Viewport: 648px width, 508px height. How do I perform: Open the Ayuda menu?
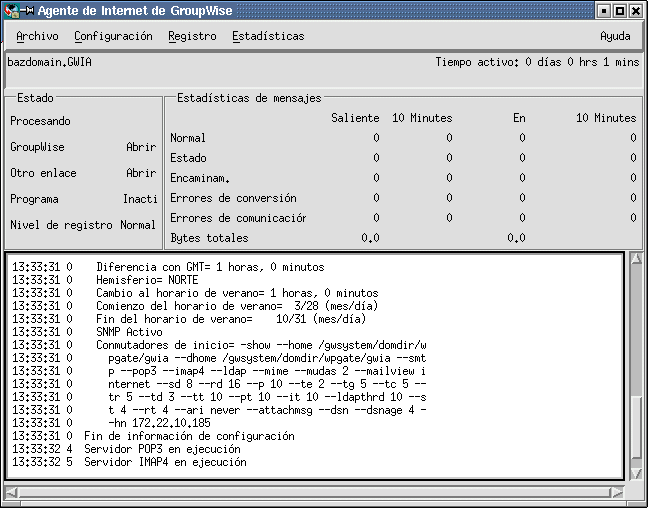(x=614, y=36)
